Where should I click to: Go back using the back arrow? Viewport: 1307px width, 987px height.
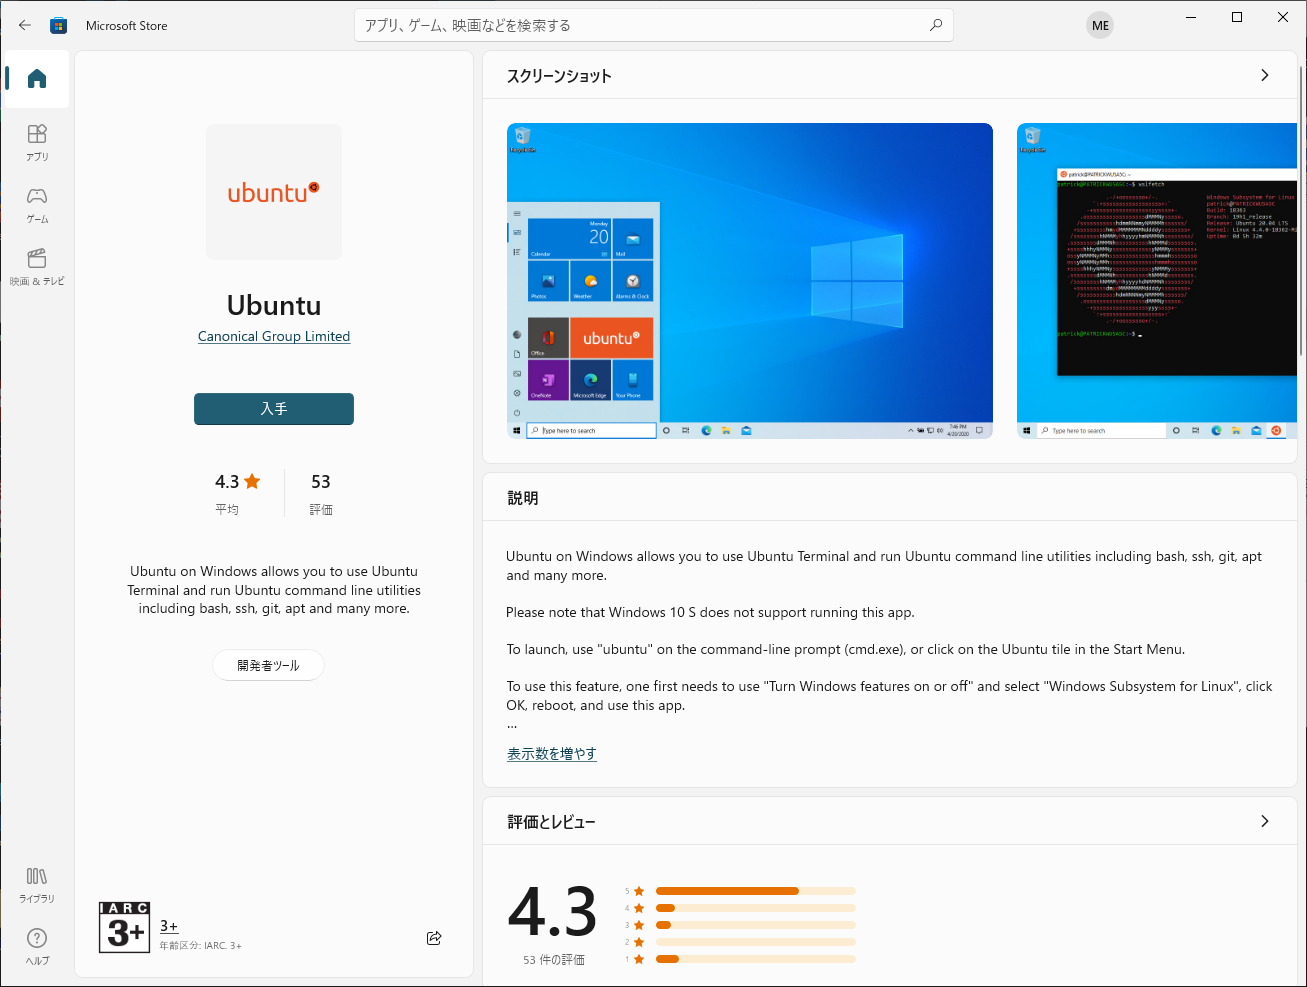click(24, 25)
